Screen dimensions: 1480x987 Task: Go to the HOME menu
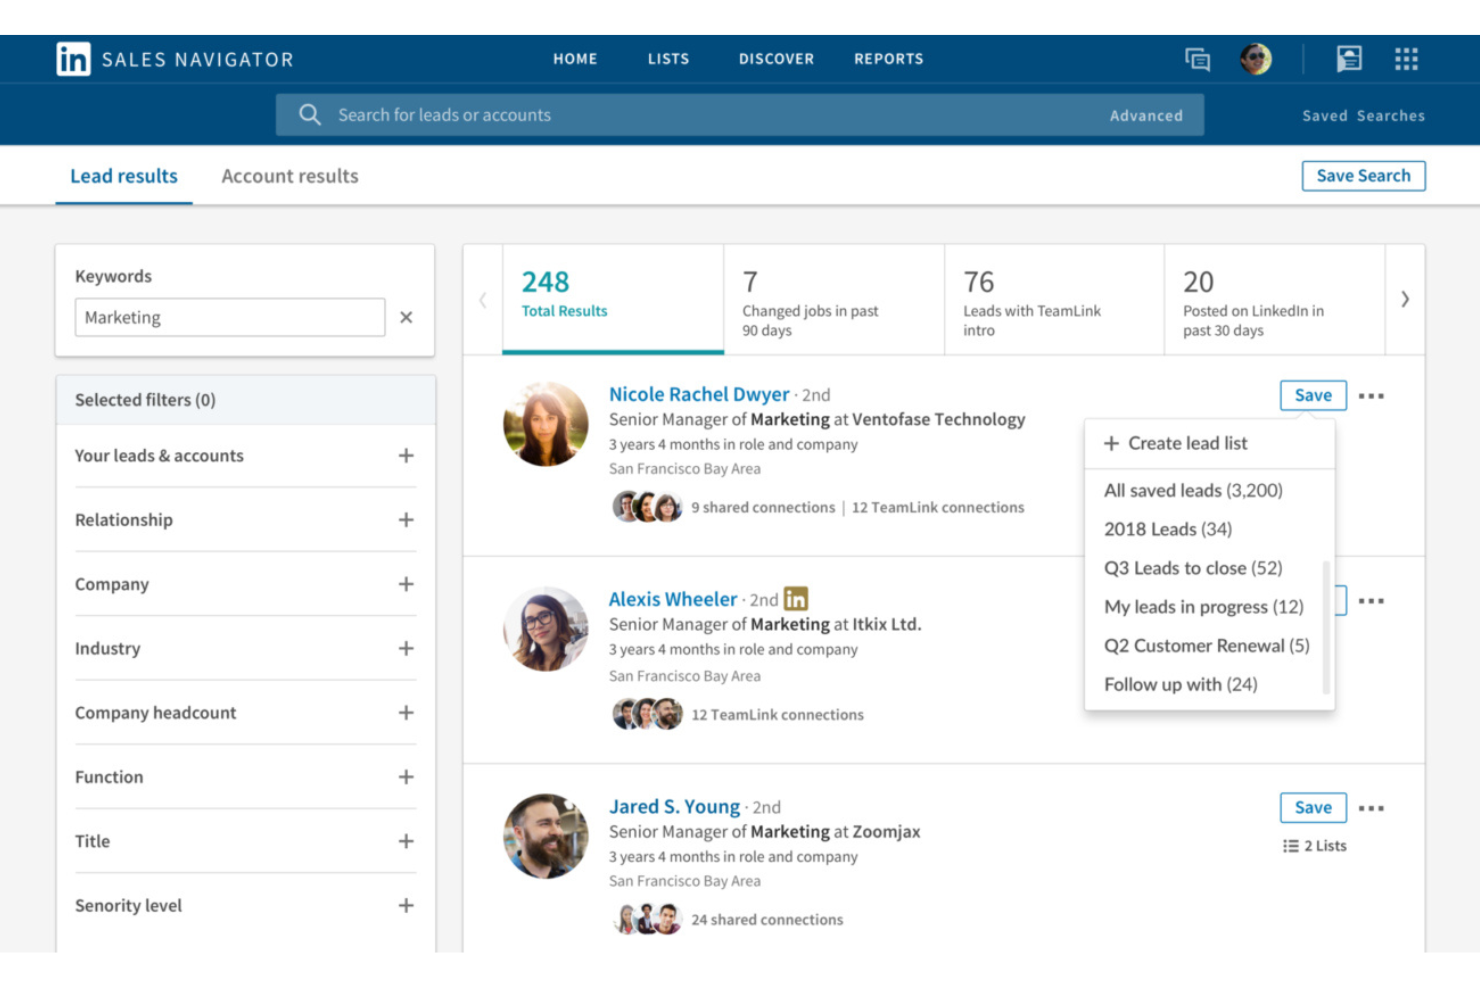pos(575,59)
